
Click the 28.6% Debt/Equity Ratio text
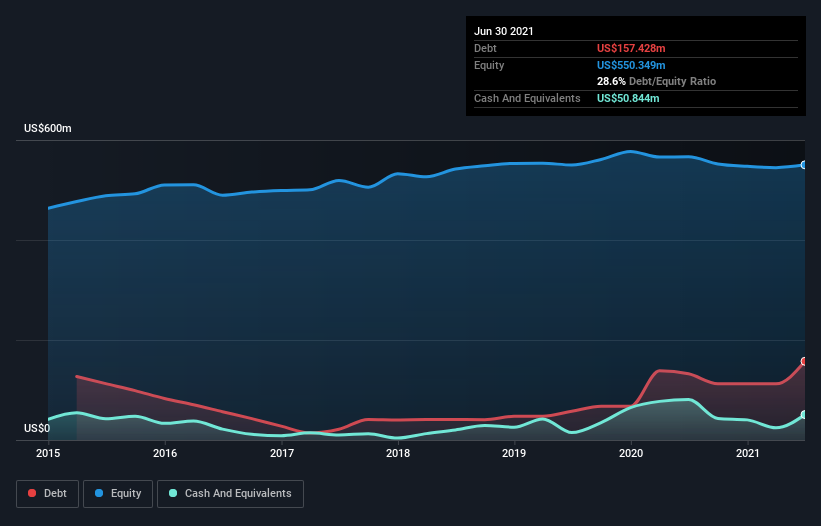pyautogui.click(x=657, y=82)
